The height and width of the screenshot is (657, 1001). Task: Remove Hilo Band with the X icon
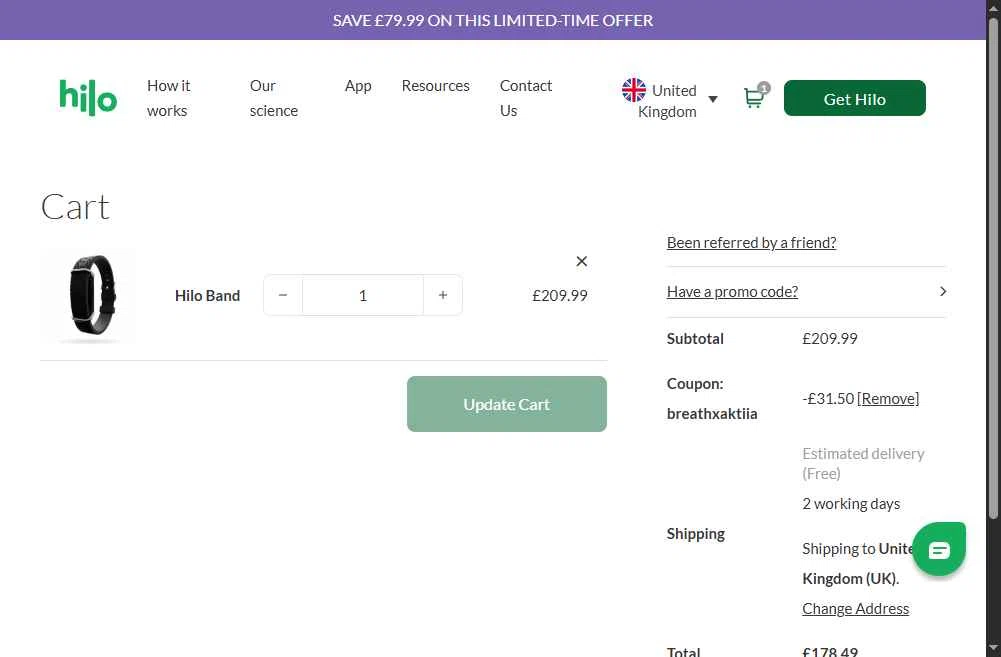[x=582, y=261]
